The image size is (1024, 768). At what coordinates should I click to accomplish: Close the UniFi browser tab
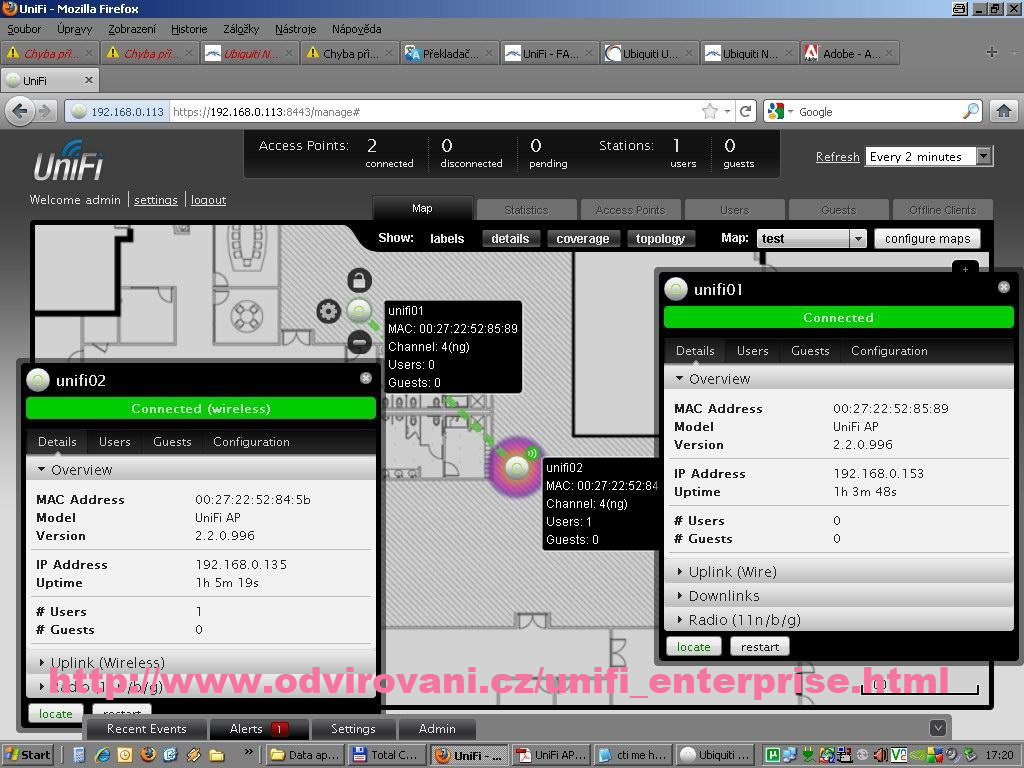coord(89,80)
